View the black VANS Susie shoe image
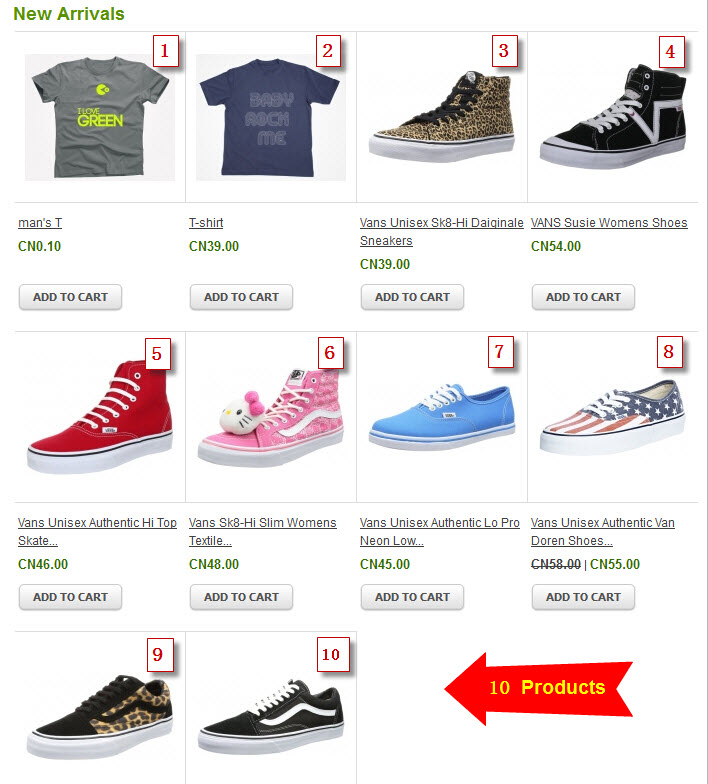Screen dimensions: 708x784 (613, 116)
